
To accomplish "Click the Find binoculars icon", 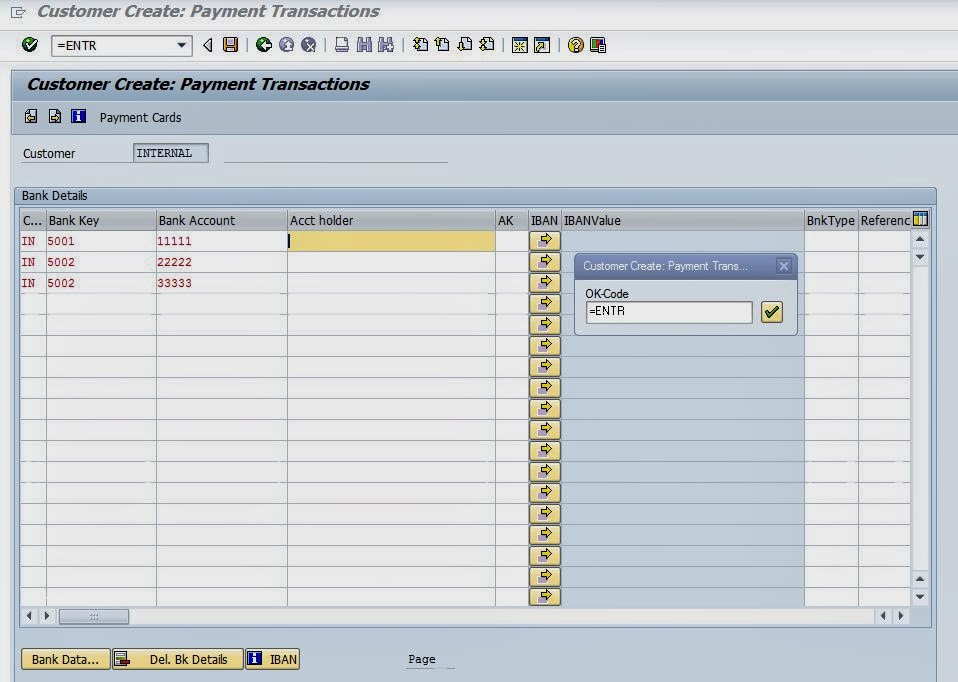I will point(364,45).
